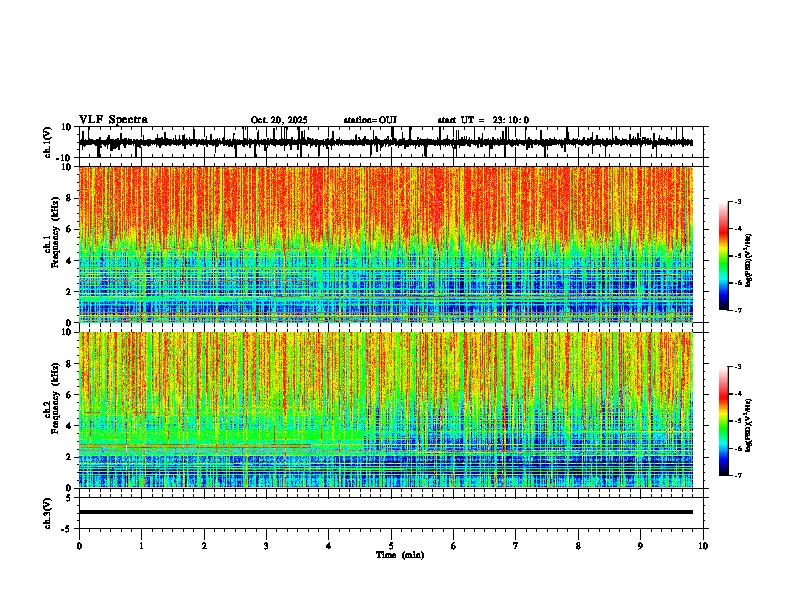This screenshot has width=792, height=612.
Task: Select the date text "Oct. 20, 2025"
Action: pyautogui.click(x=279, y=120)
